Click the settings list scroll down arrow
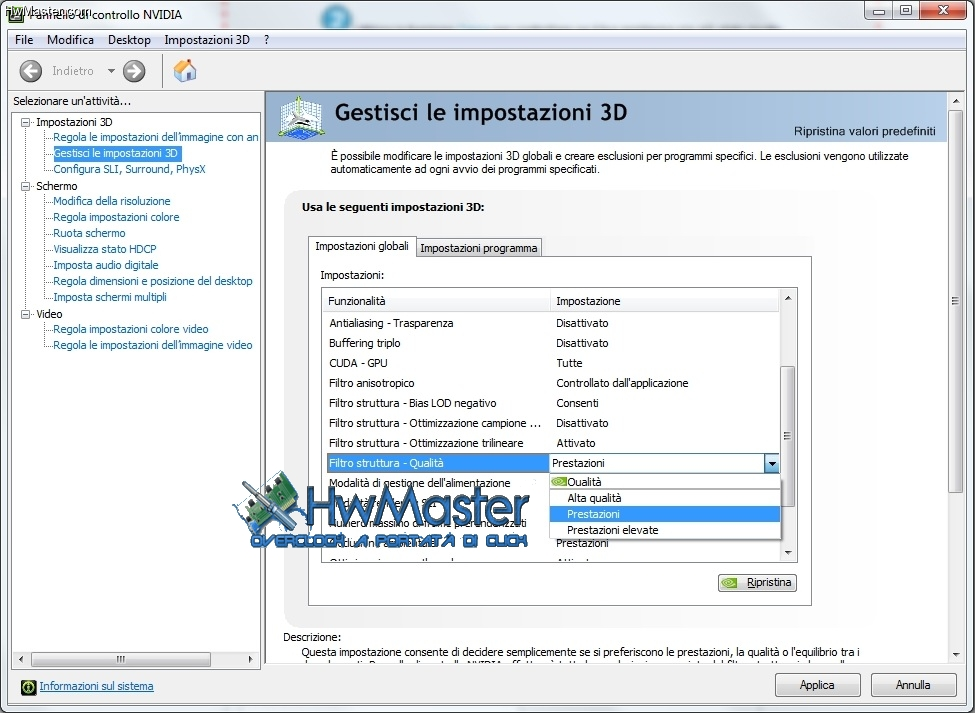This screenshot has width=975, height=713. pyautogui.click(x=788, y=553)
